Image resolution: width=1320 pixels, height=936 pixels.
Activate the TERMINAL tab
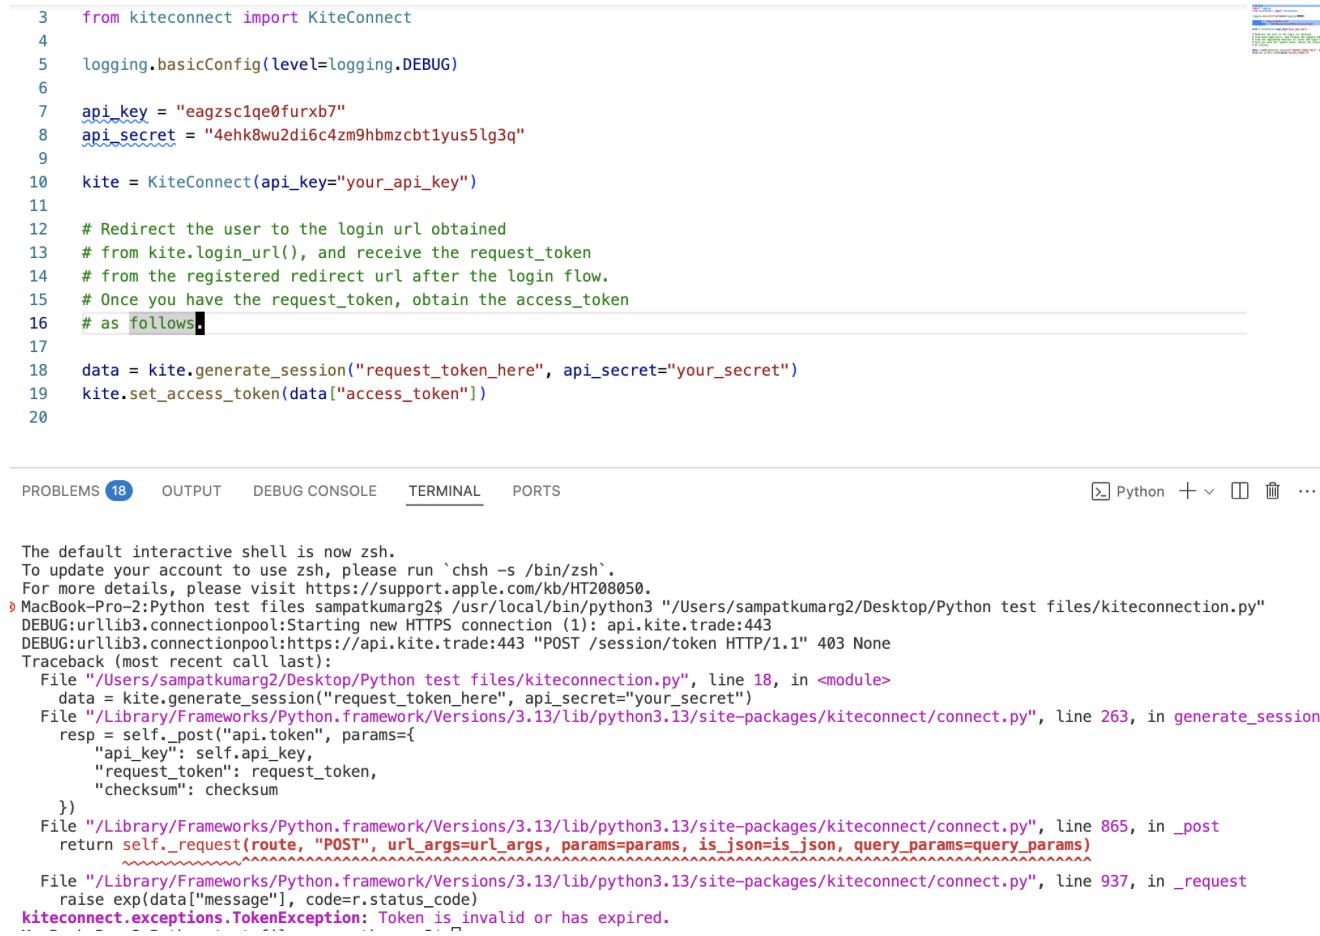pos(444,491)
